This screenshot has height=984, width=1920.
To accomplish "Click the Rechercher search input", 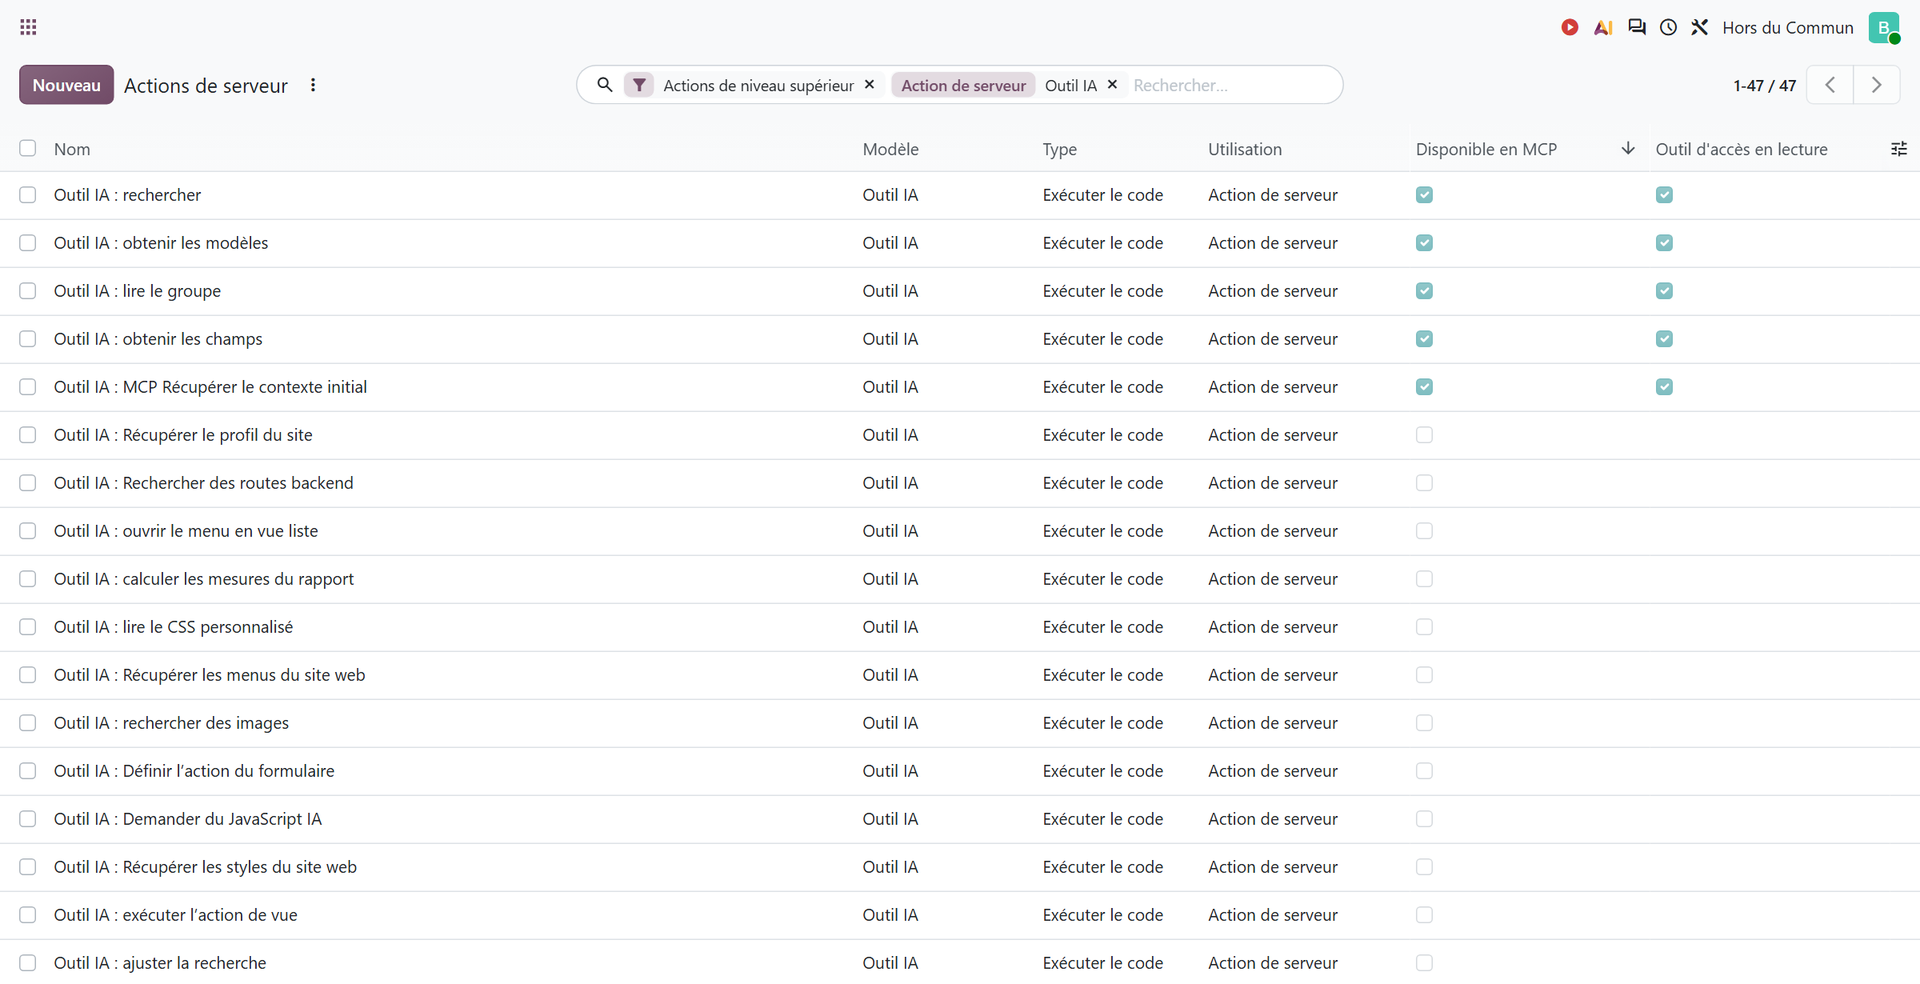I will click(1230, 85).
